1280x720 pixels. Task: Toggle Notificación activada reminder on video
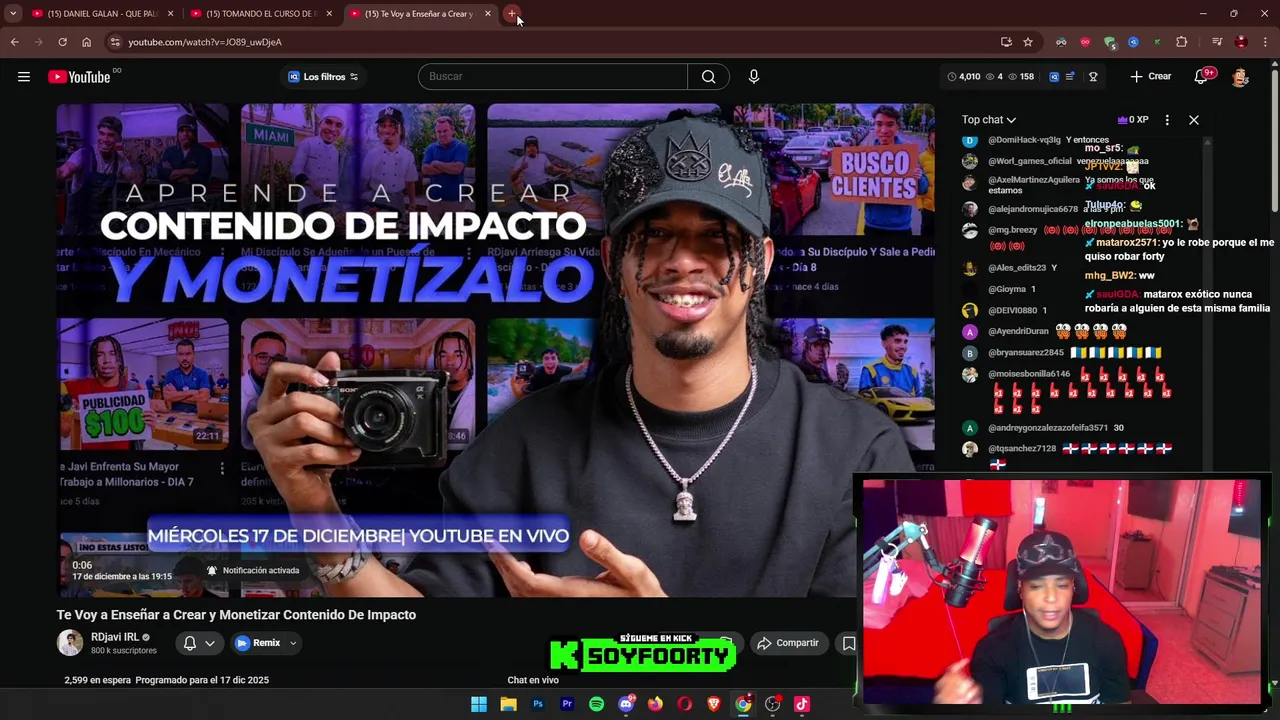coord(253,571)
